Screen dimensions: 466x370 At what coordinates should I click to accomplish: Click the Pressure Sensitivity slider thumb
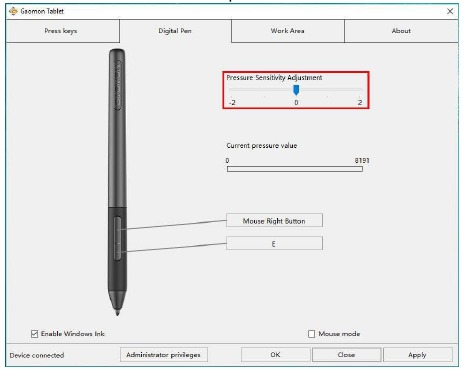[296, 90]
